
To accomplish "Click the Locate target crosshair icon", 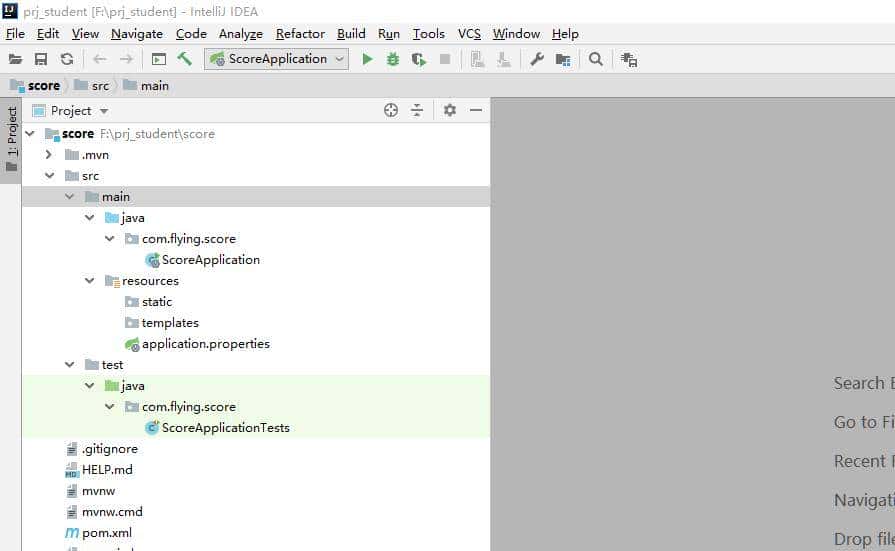I will click(391, 110).
